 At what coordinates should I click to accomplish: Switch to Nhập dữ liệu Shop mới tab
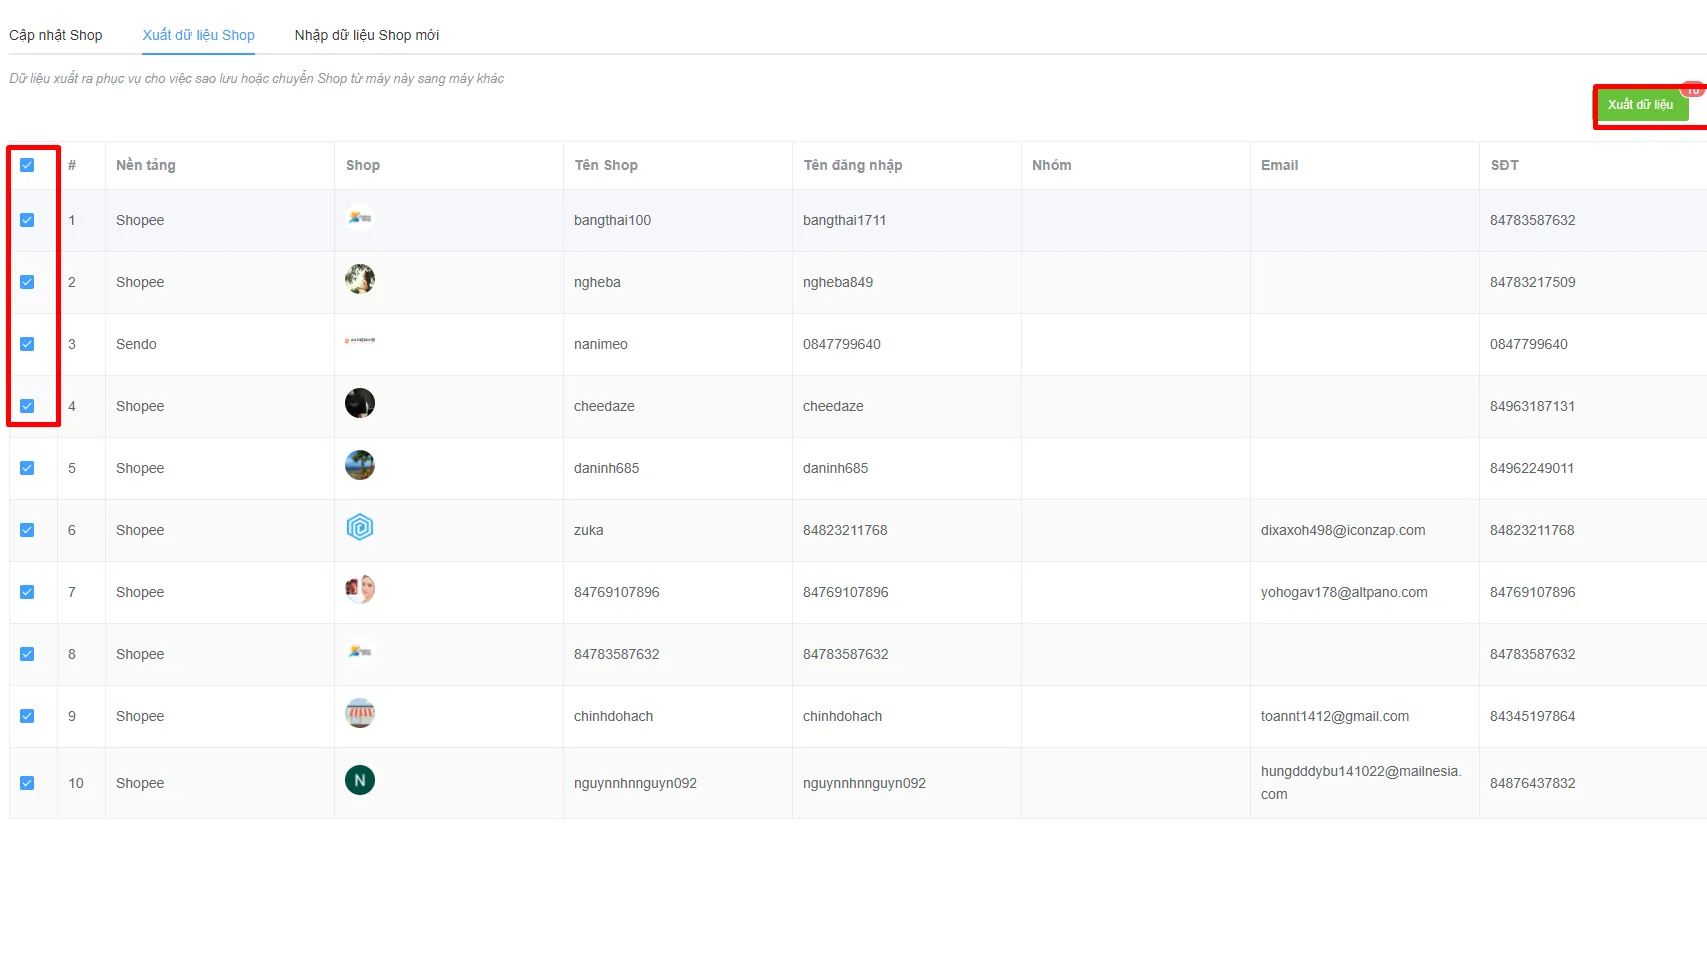[x=367, y=35]
